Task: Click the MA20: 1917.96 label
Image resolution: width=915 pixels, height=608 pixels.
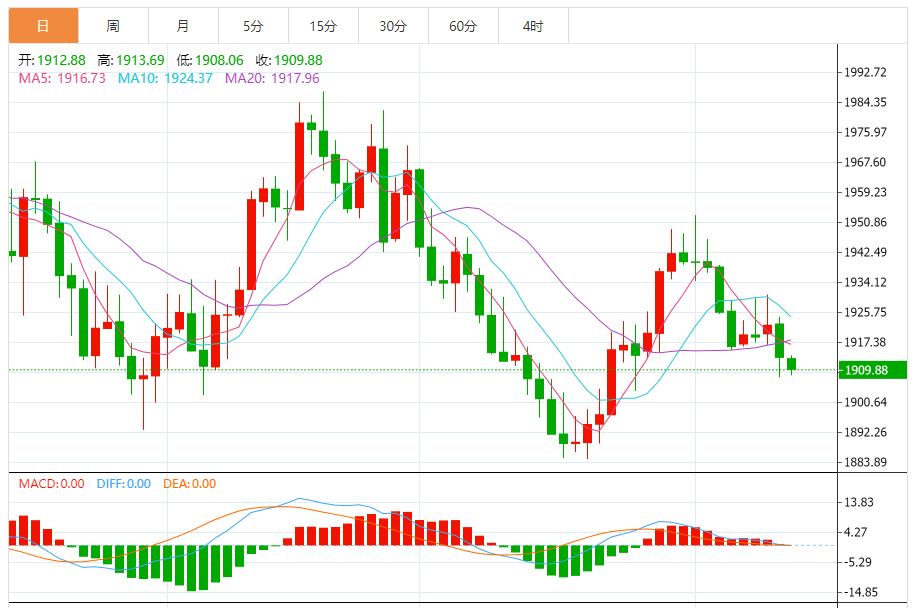Action: coord(273,78)
